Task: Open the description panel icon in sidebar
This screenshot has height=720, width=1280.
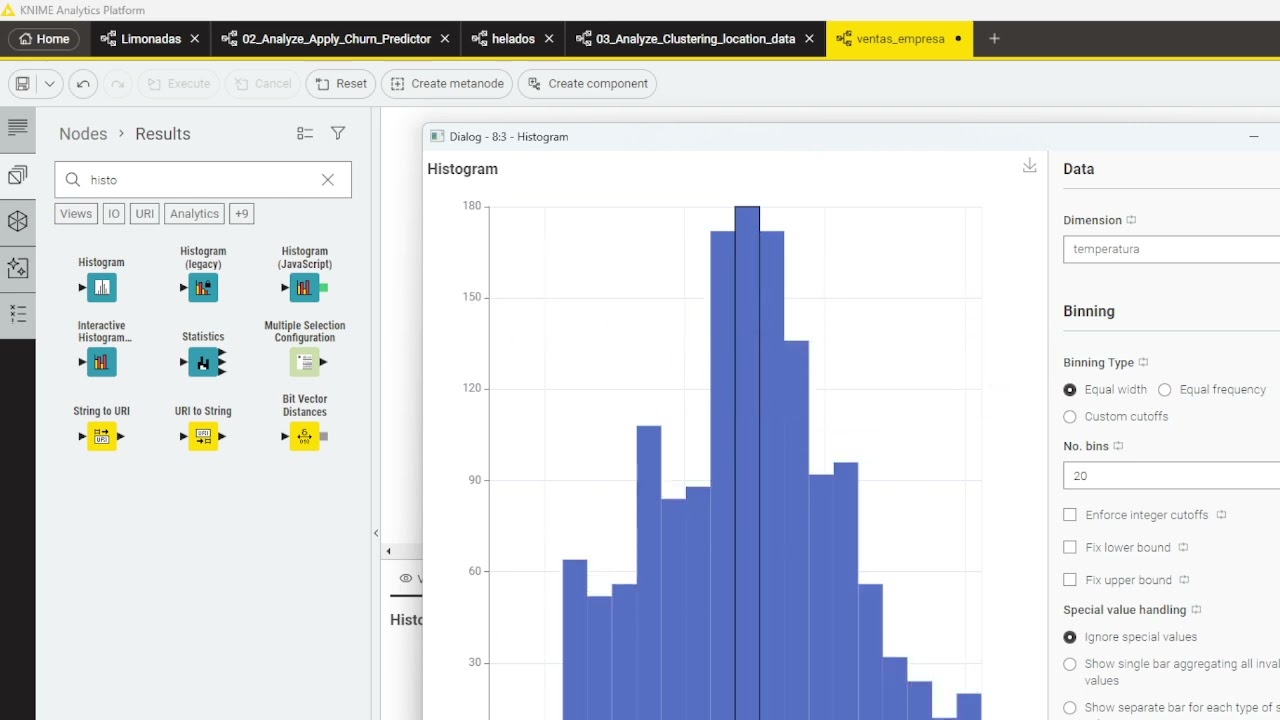Action: [x=17, y=127]
